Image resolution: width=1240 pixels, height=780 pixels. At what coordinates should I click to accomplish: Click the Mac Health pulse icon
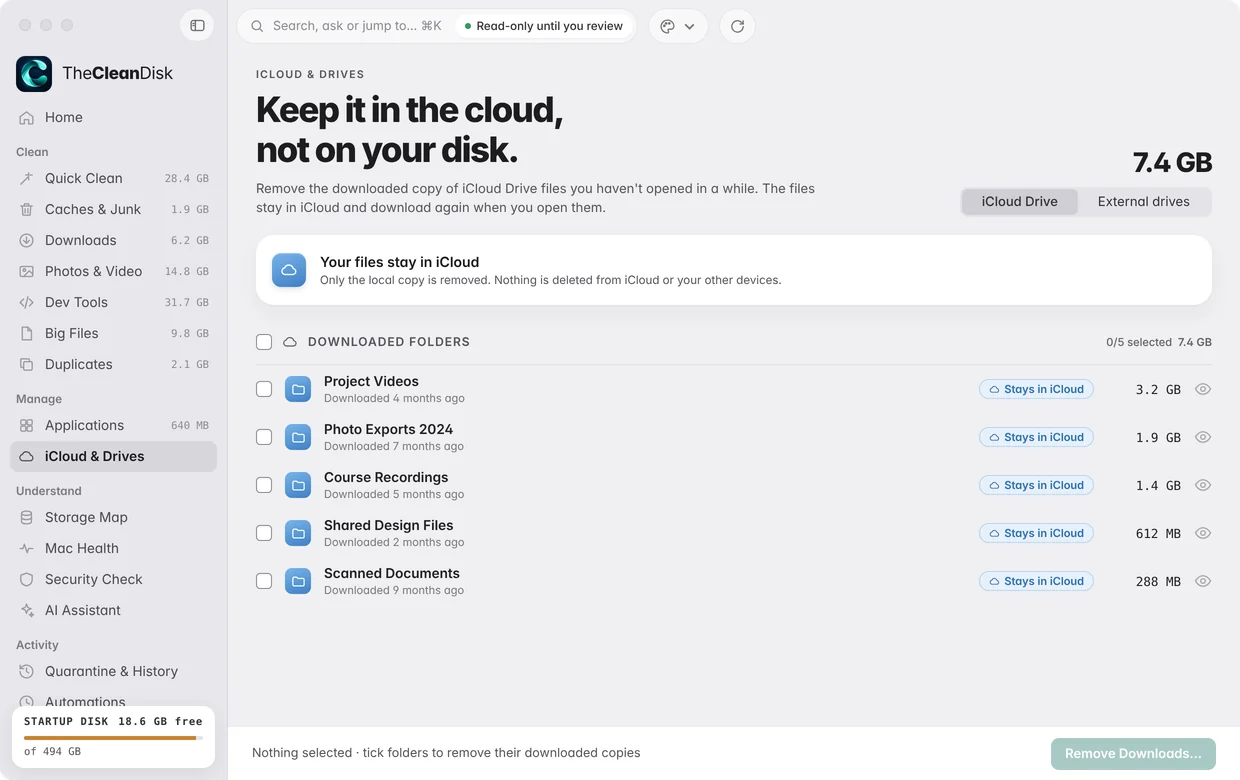27,548
